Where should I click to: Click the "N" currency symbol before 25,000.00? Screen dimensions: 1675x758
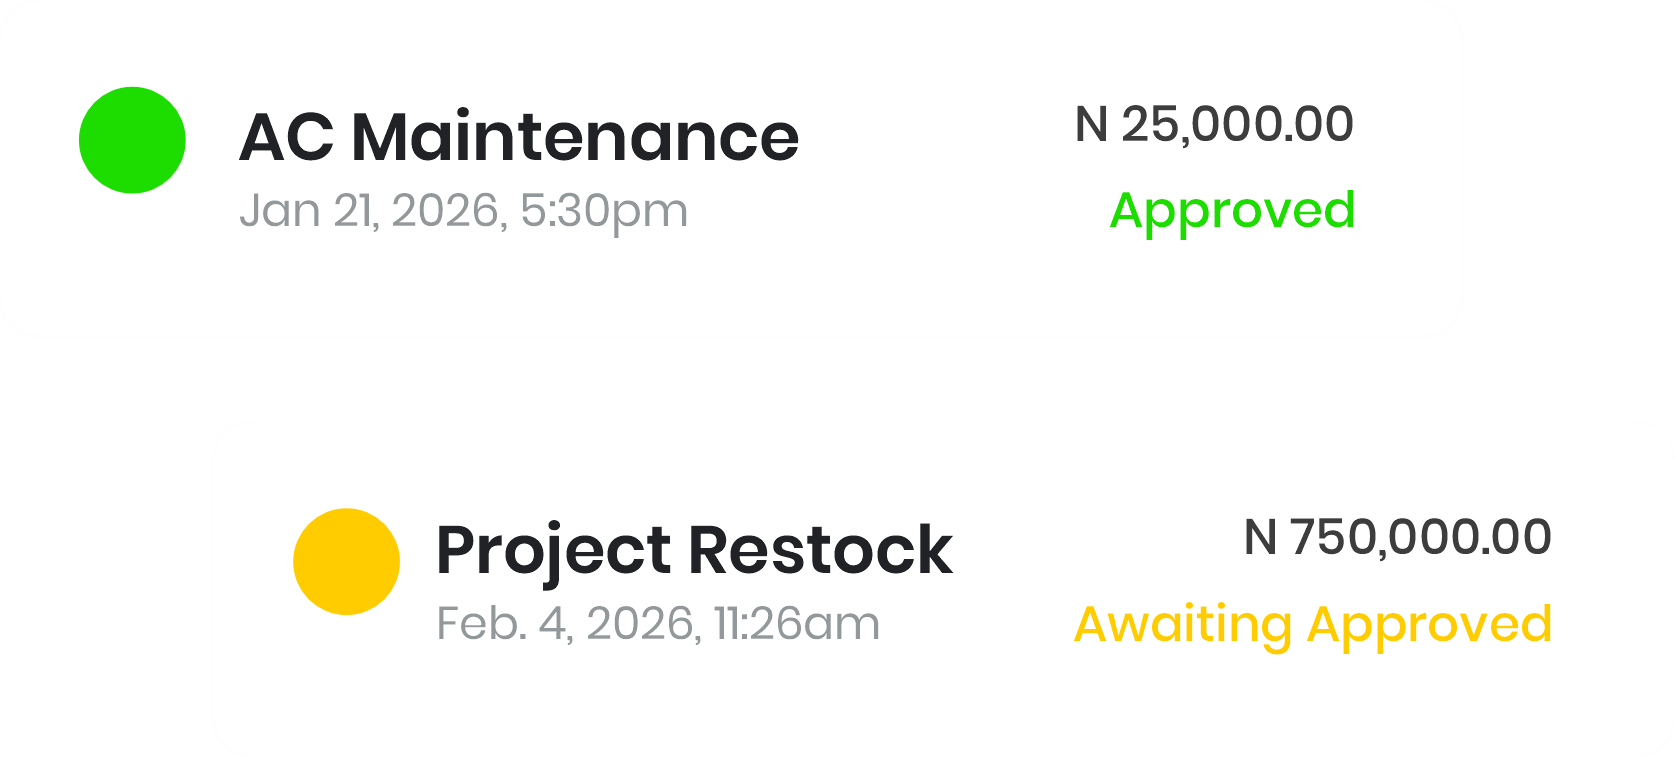point(1091,125)
